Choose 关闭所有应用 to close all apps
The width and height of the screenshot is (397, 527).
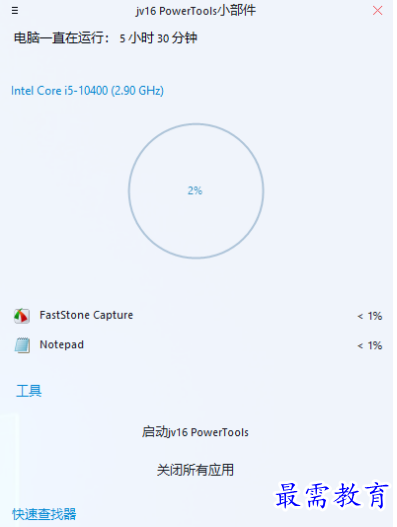(195, 470)
